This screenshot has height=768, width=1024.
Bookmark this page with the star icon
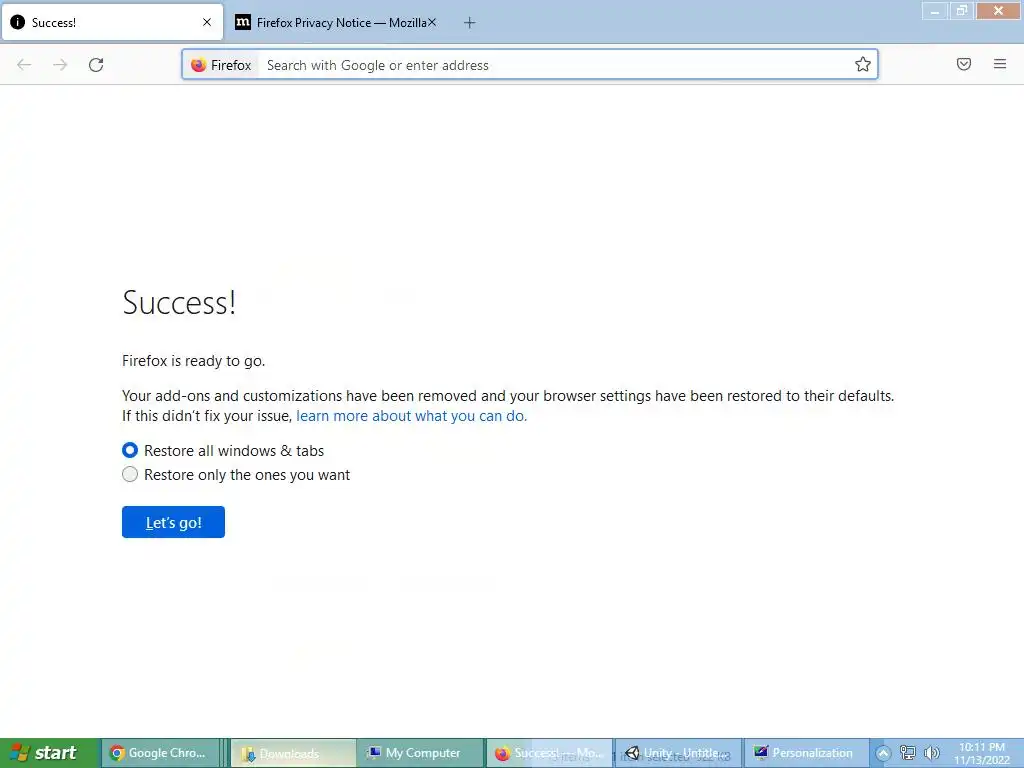pyautogui.click(x=863, y=64)
